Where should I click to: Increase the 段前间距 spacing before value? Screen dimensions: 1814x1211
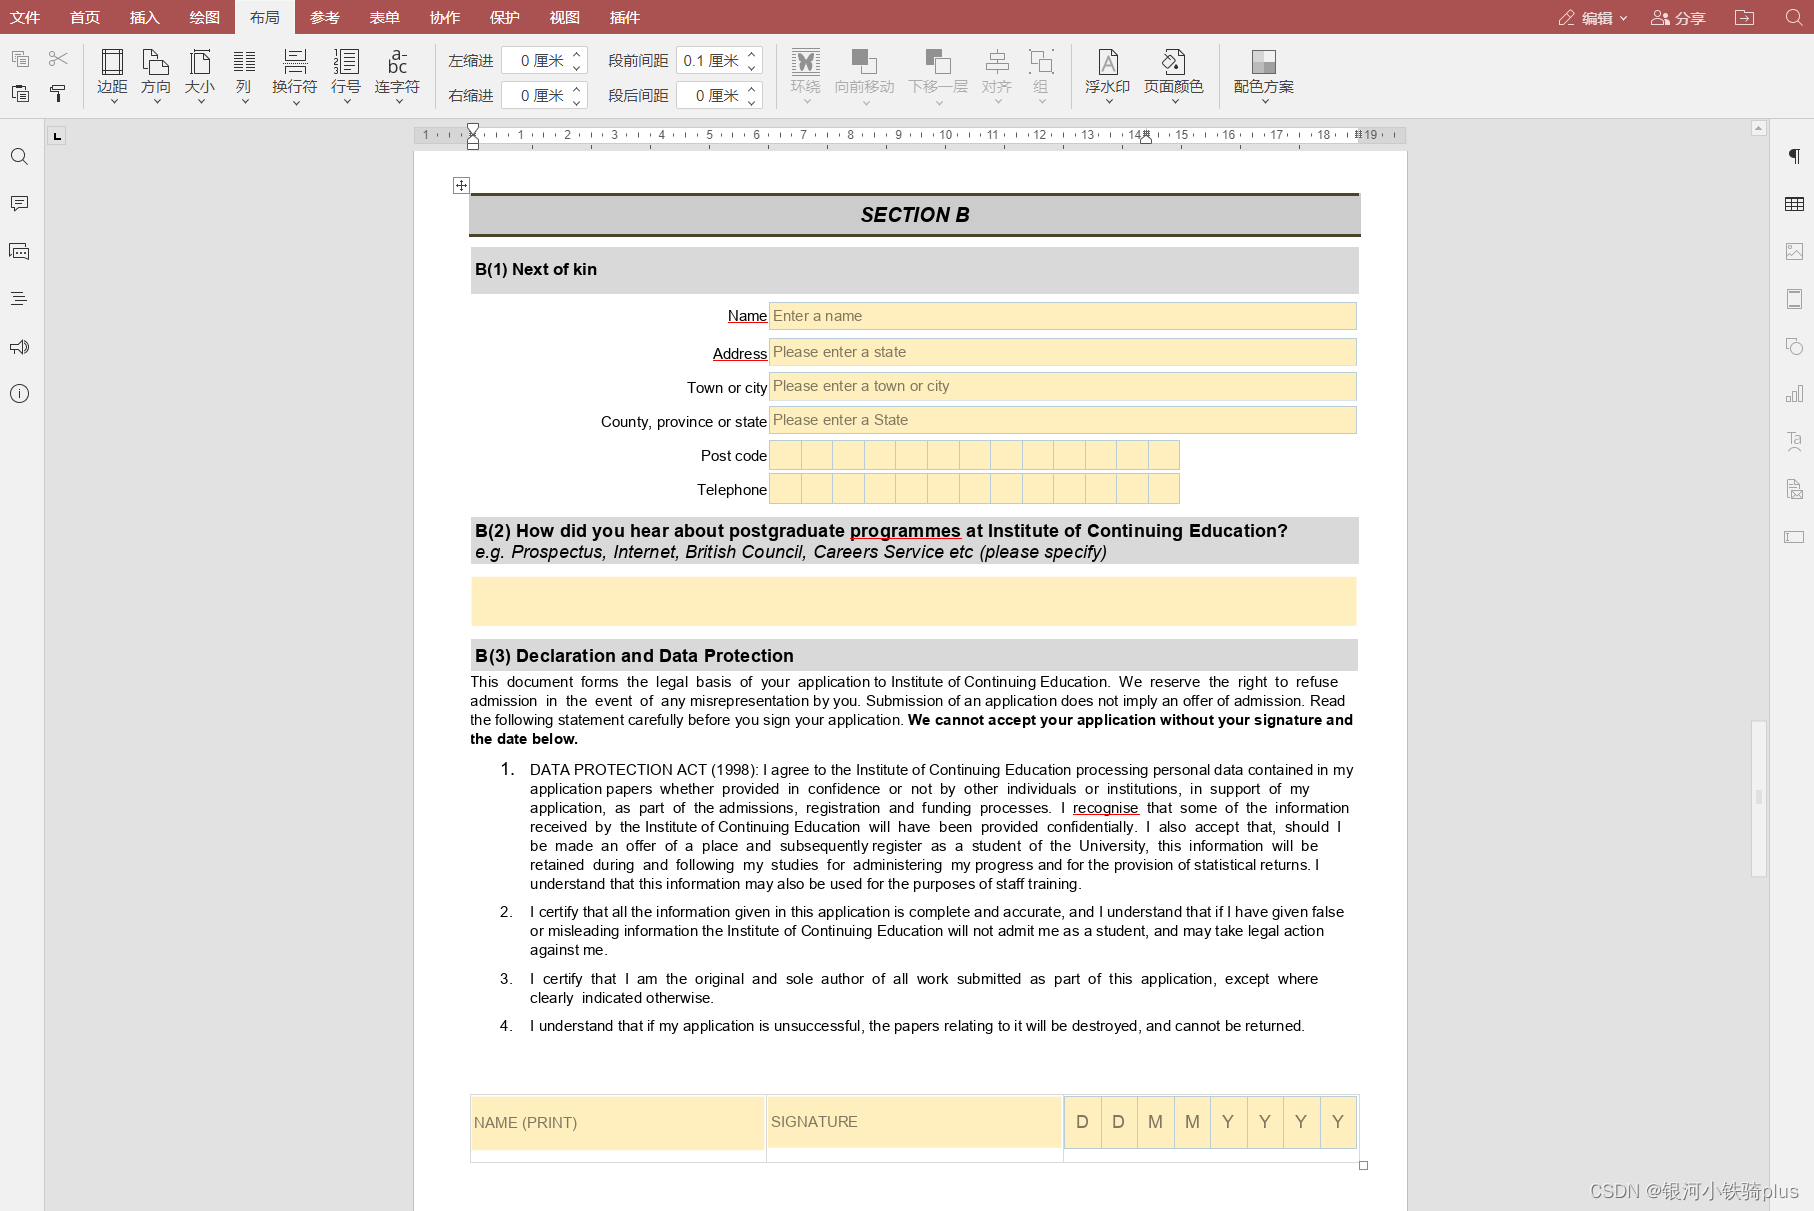coord(752,54)
